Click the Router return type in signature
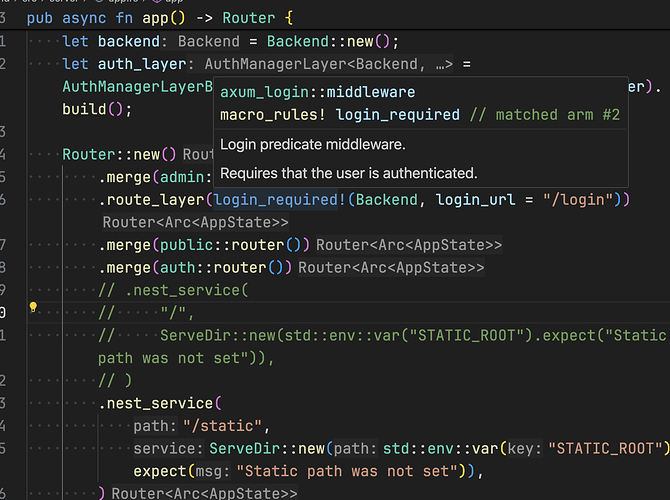670x500 pixels. 249,18
